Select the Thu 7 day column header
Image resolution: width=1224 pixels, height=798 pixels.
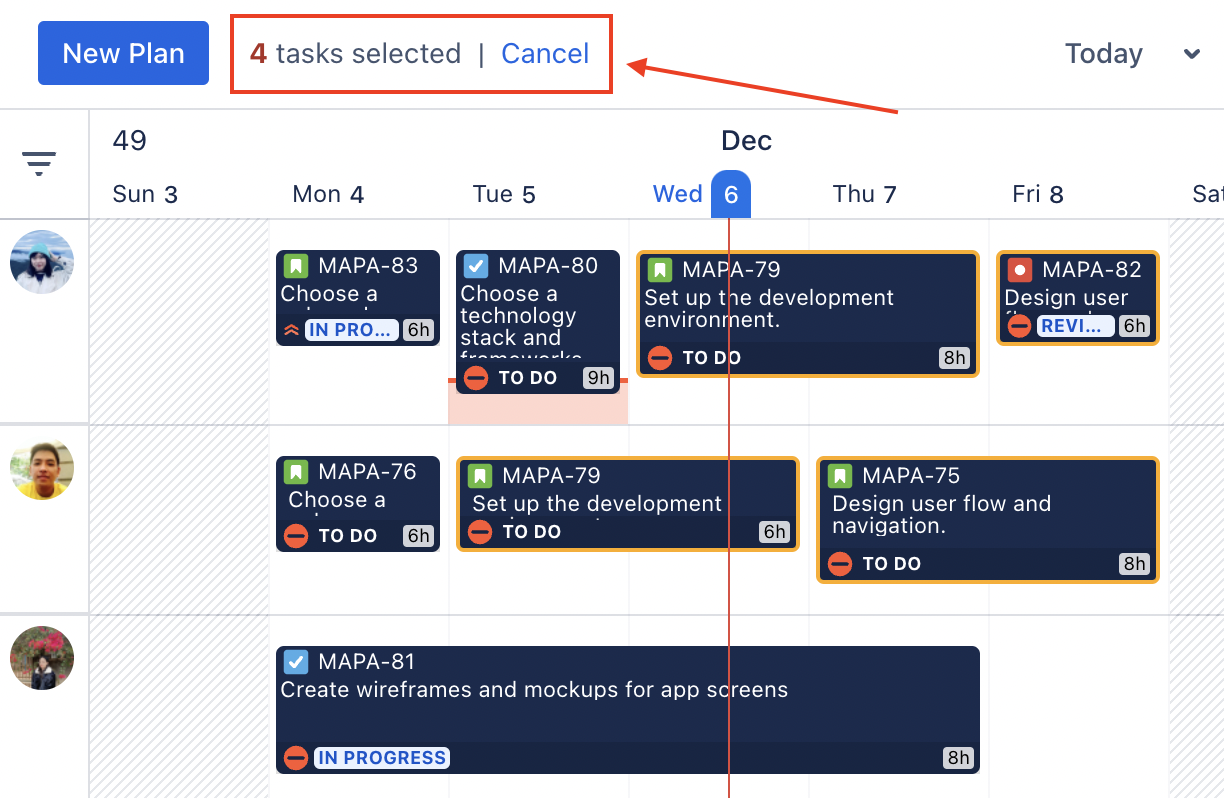coord(864,194)
